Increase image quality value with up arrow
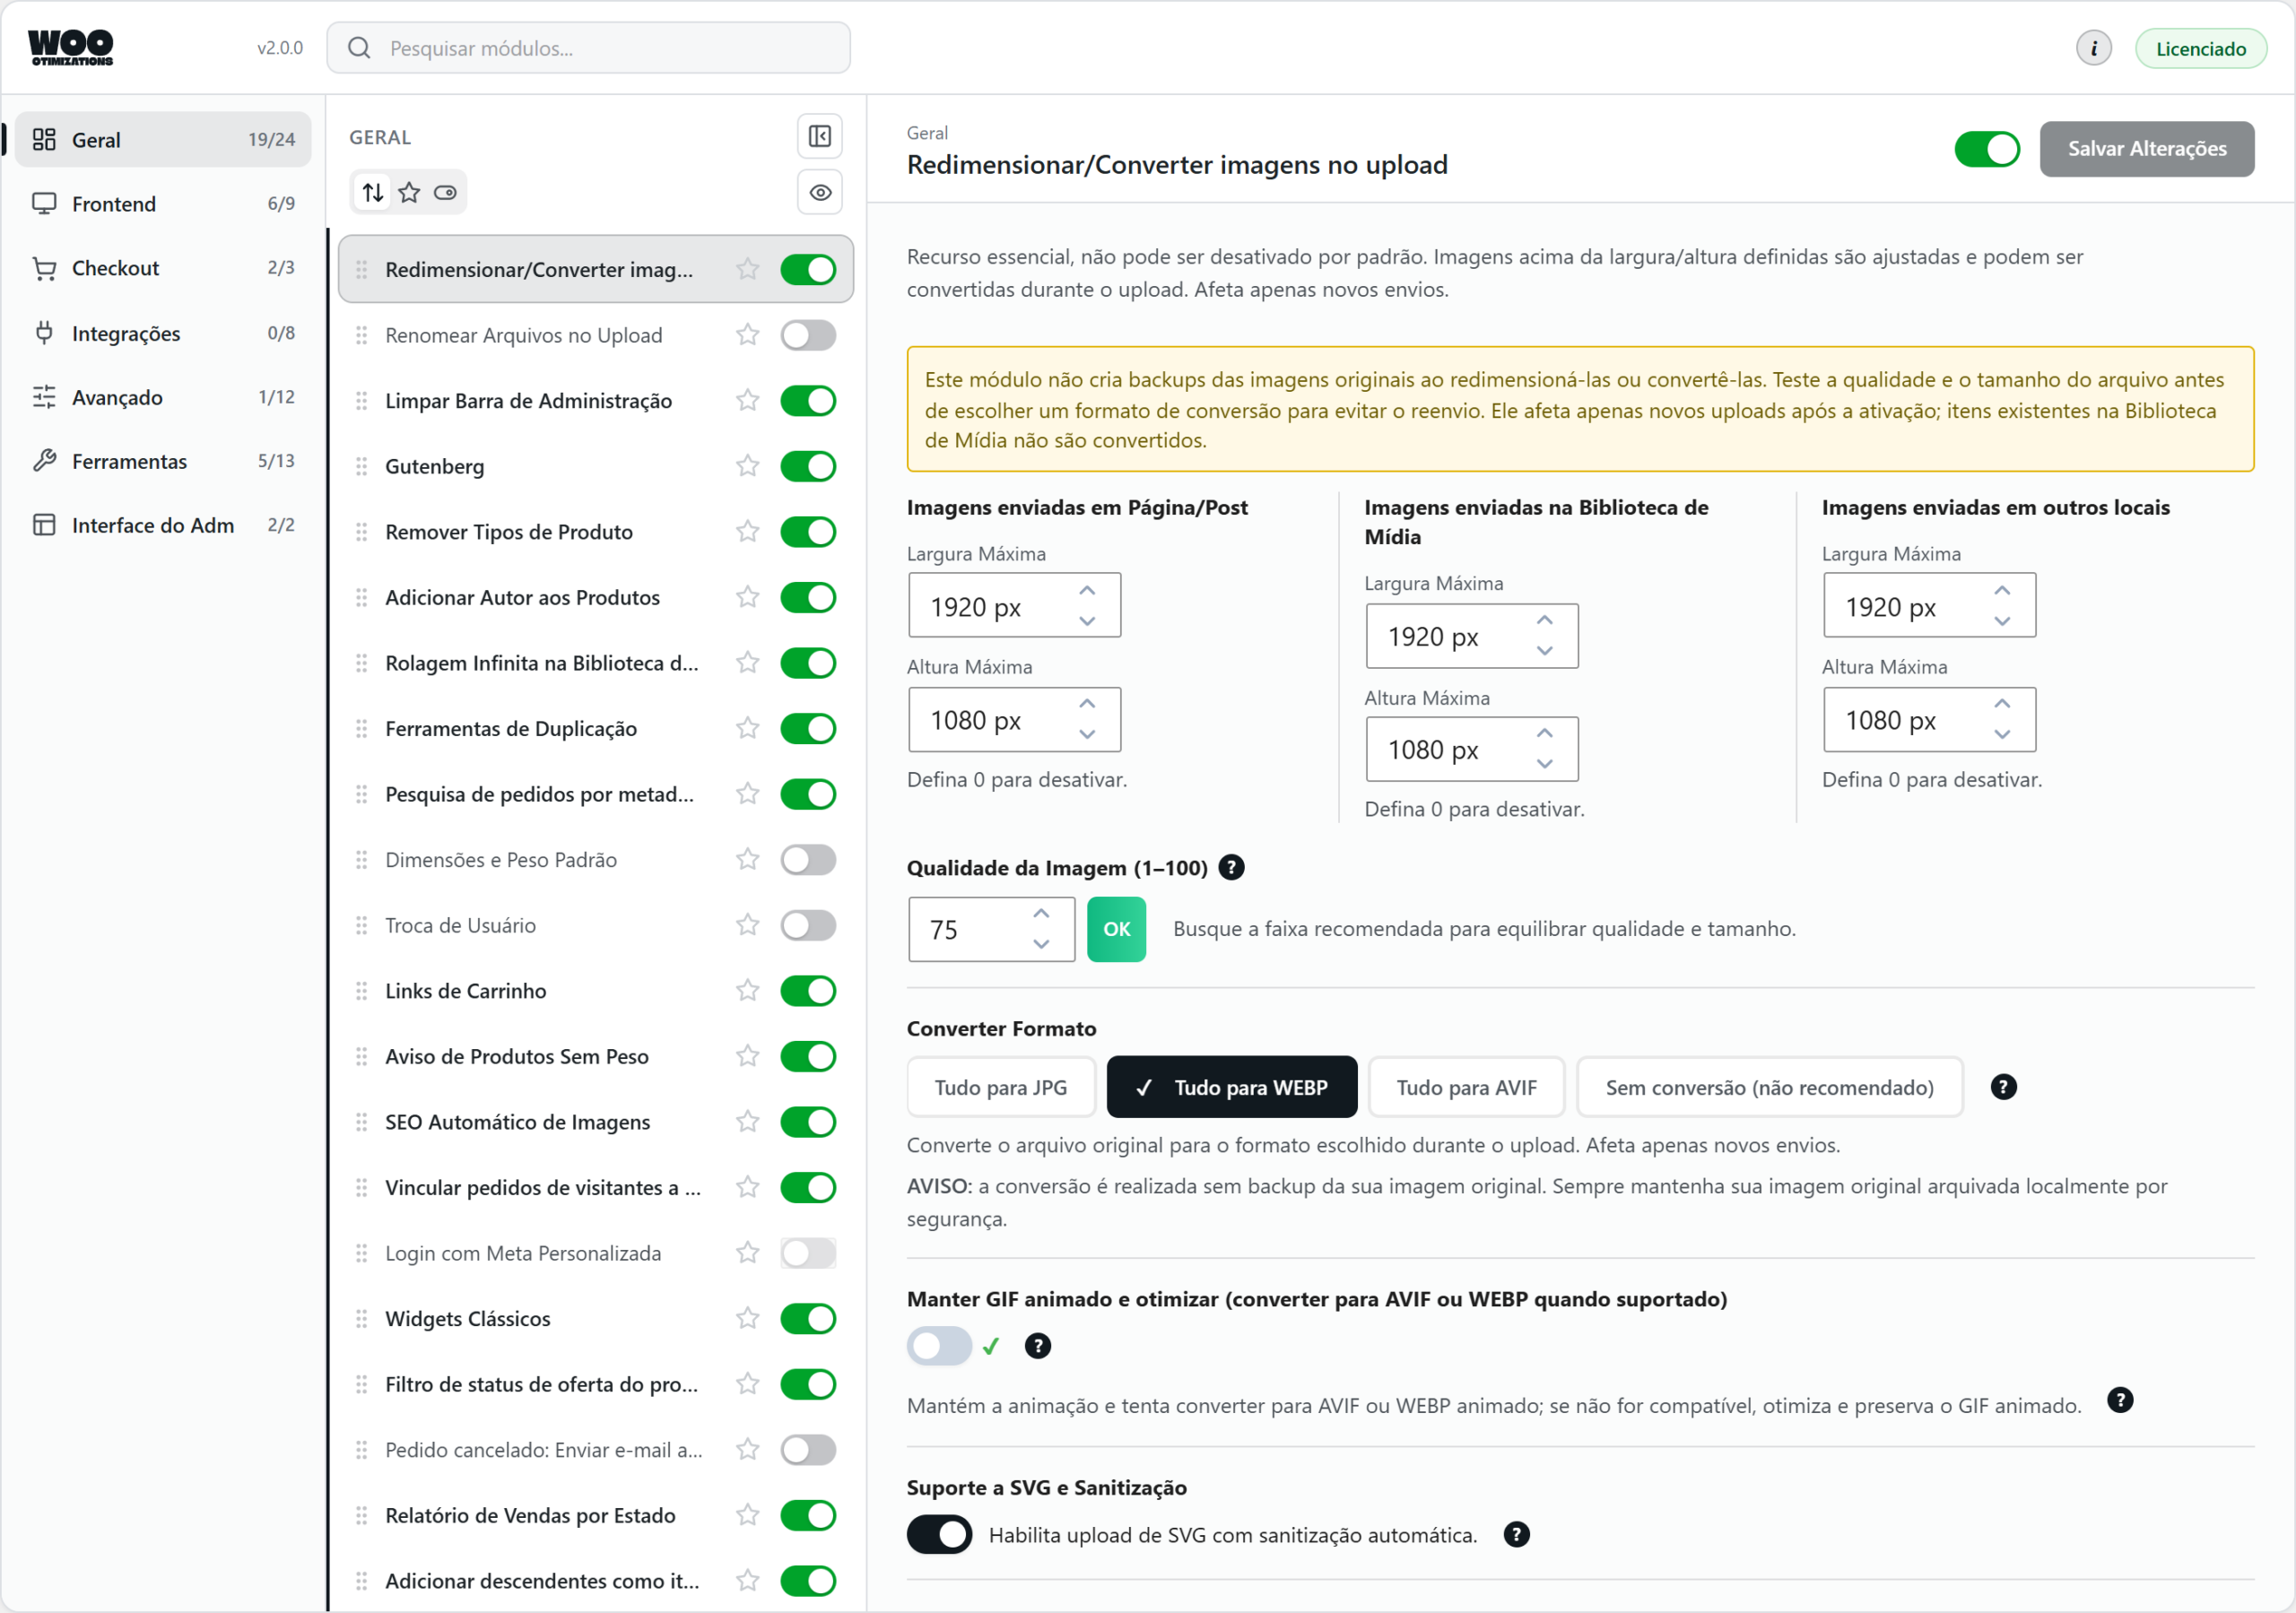The height and width of the screenshot is (1613, 2296). (x=1041, y=914)
